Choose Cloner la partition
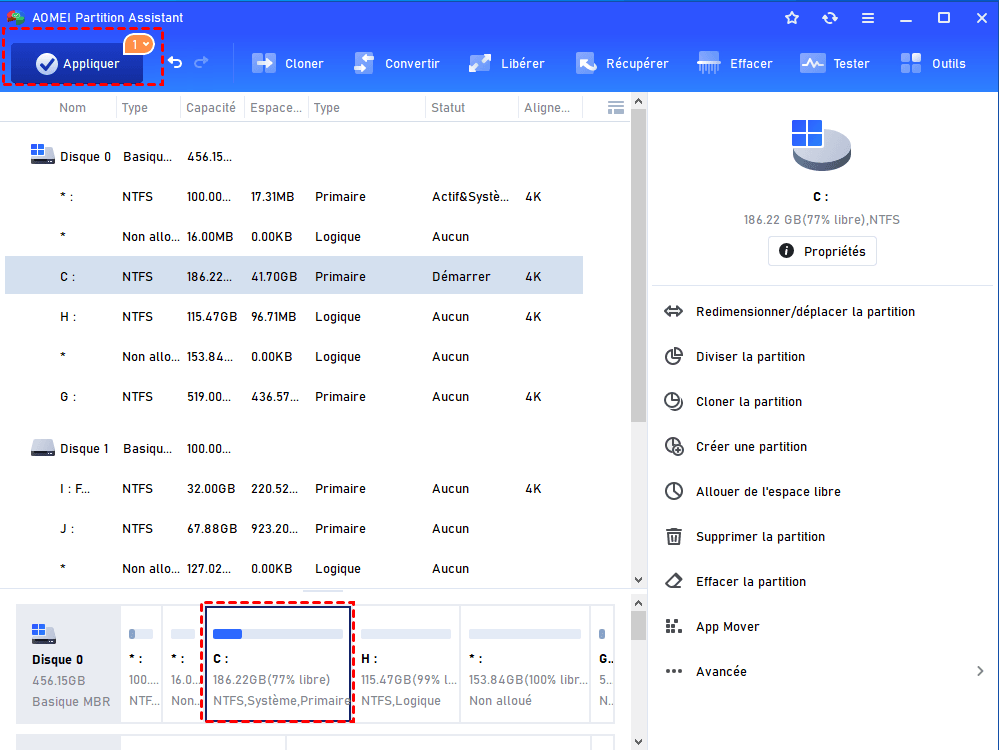The height and width of the screenshot is (750, 999). [749, 401]
